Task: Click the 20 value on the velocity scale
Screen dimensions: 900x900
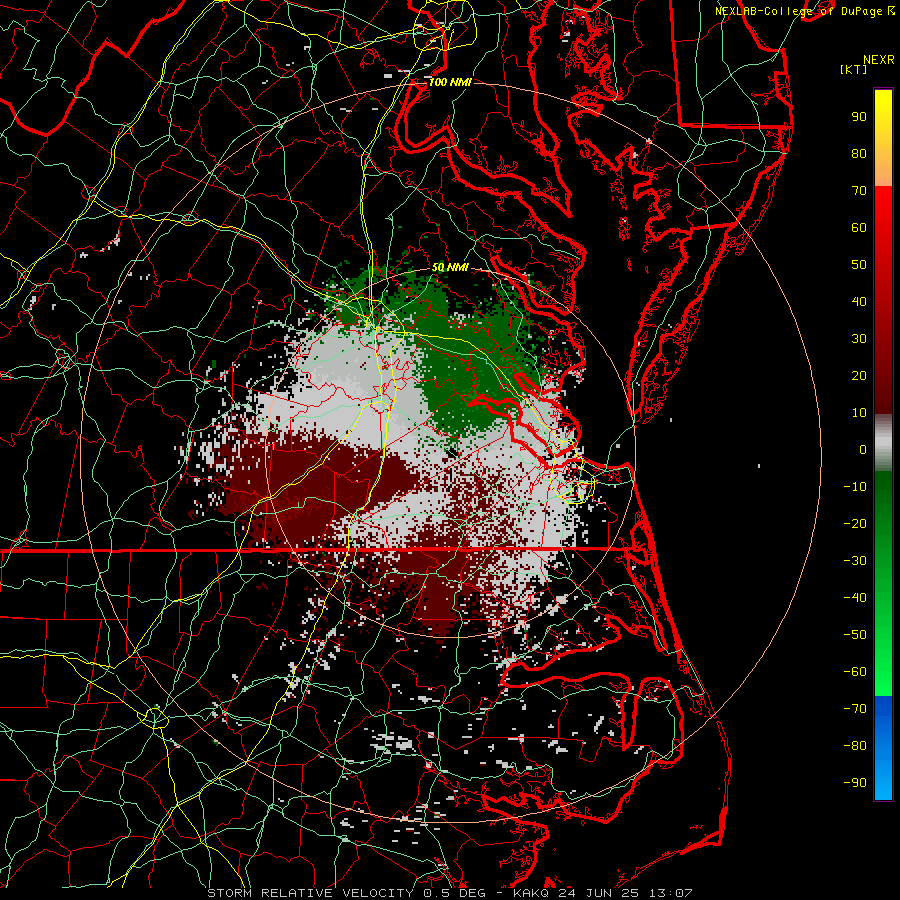Action: pos(859,375)
